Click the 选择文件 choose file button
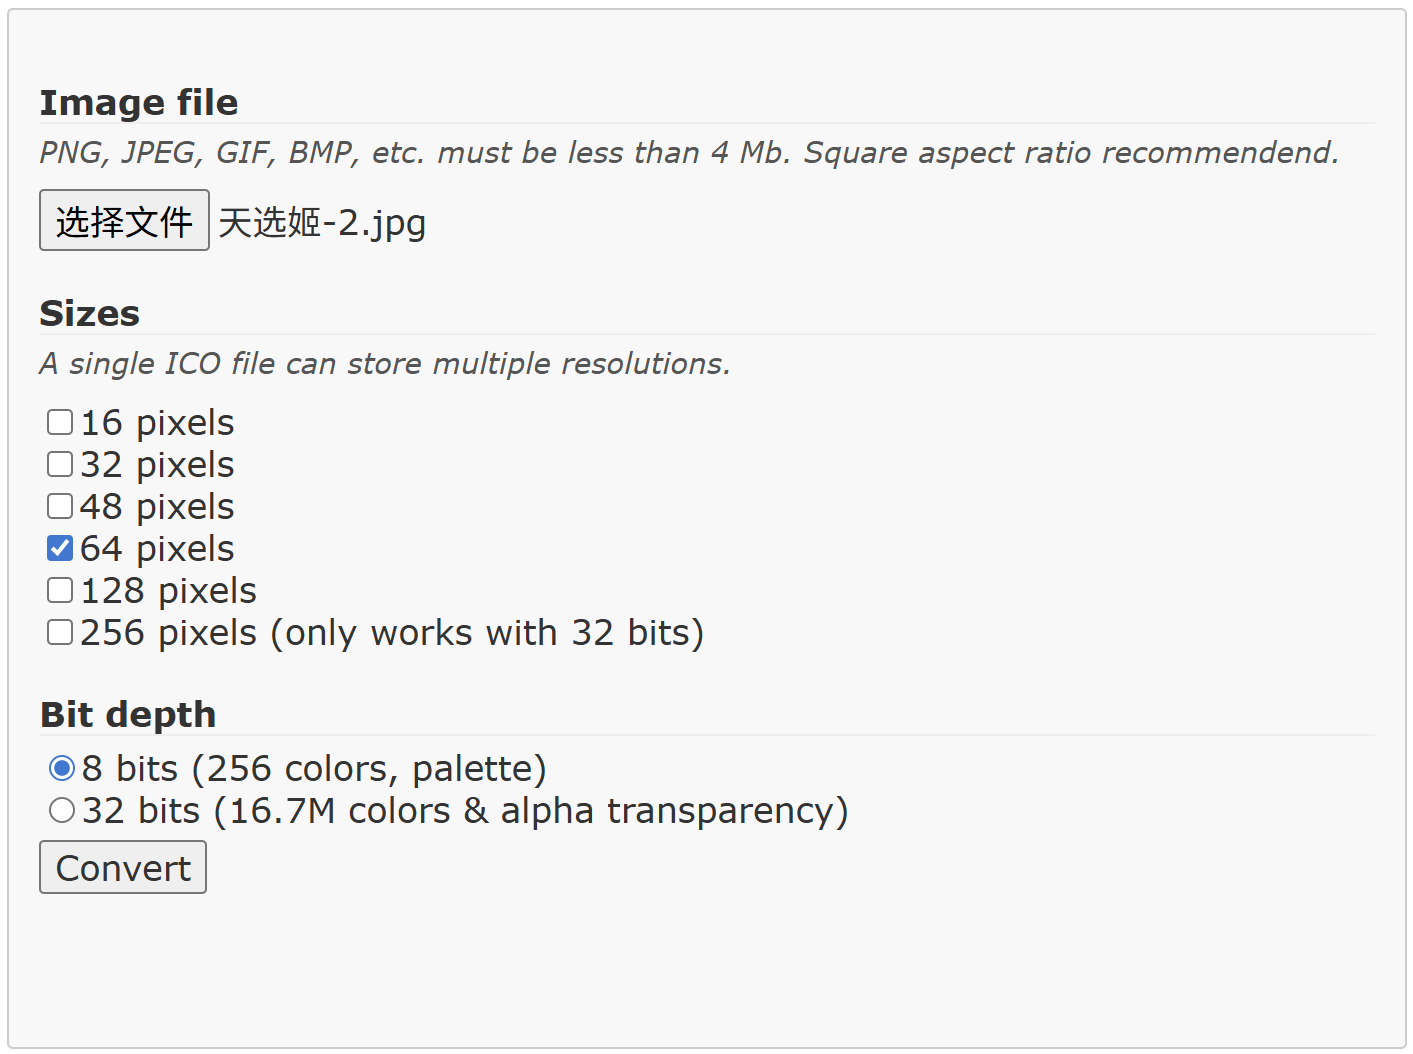 [124, 221]
